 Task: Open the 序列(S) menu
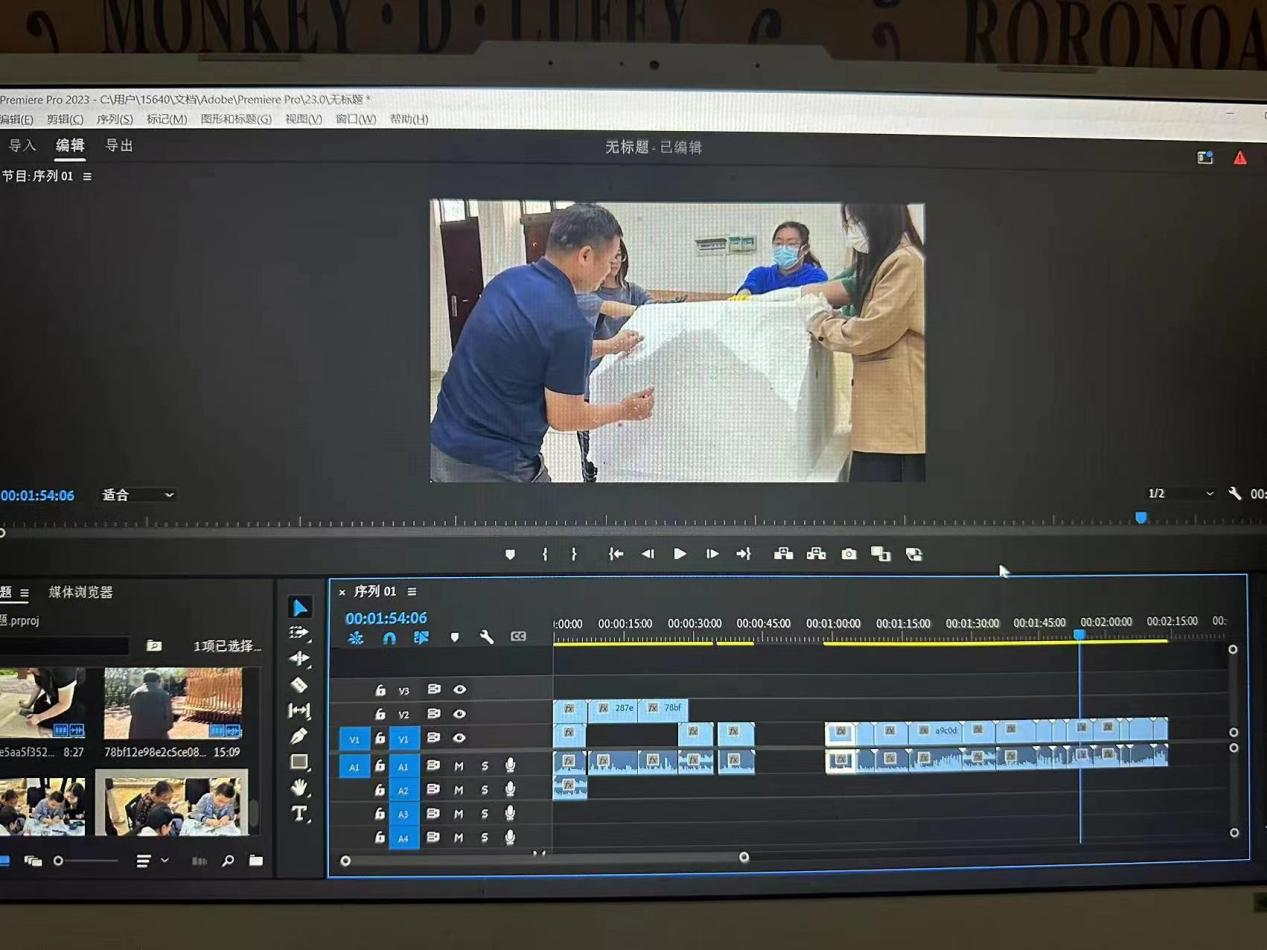[x=115, y=119]
